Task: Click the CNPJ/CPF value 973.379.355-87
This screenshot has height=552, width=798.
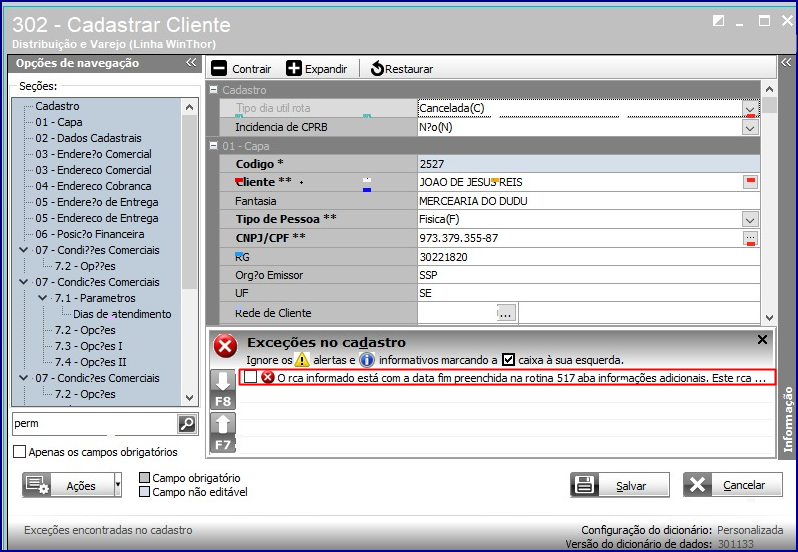Action: [x=459, y=238]
